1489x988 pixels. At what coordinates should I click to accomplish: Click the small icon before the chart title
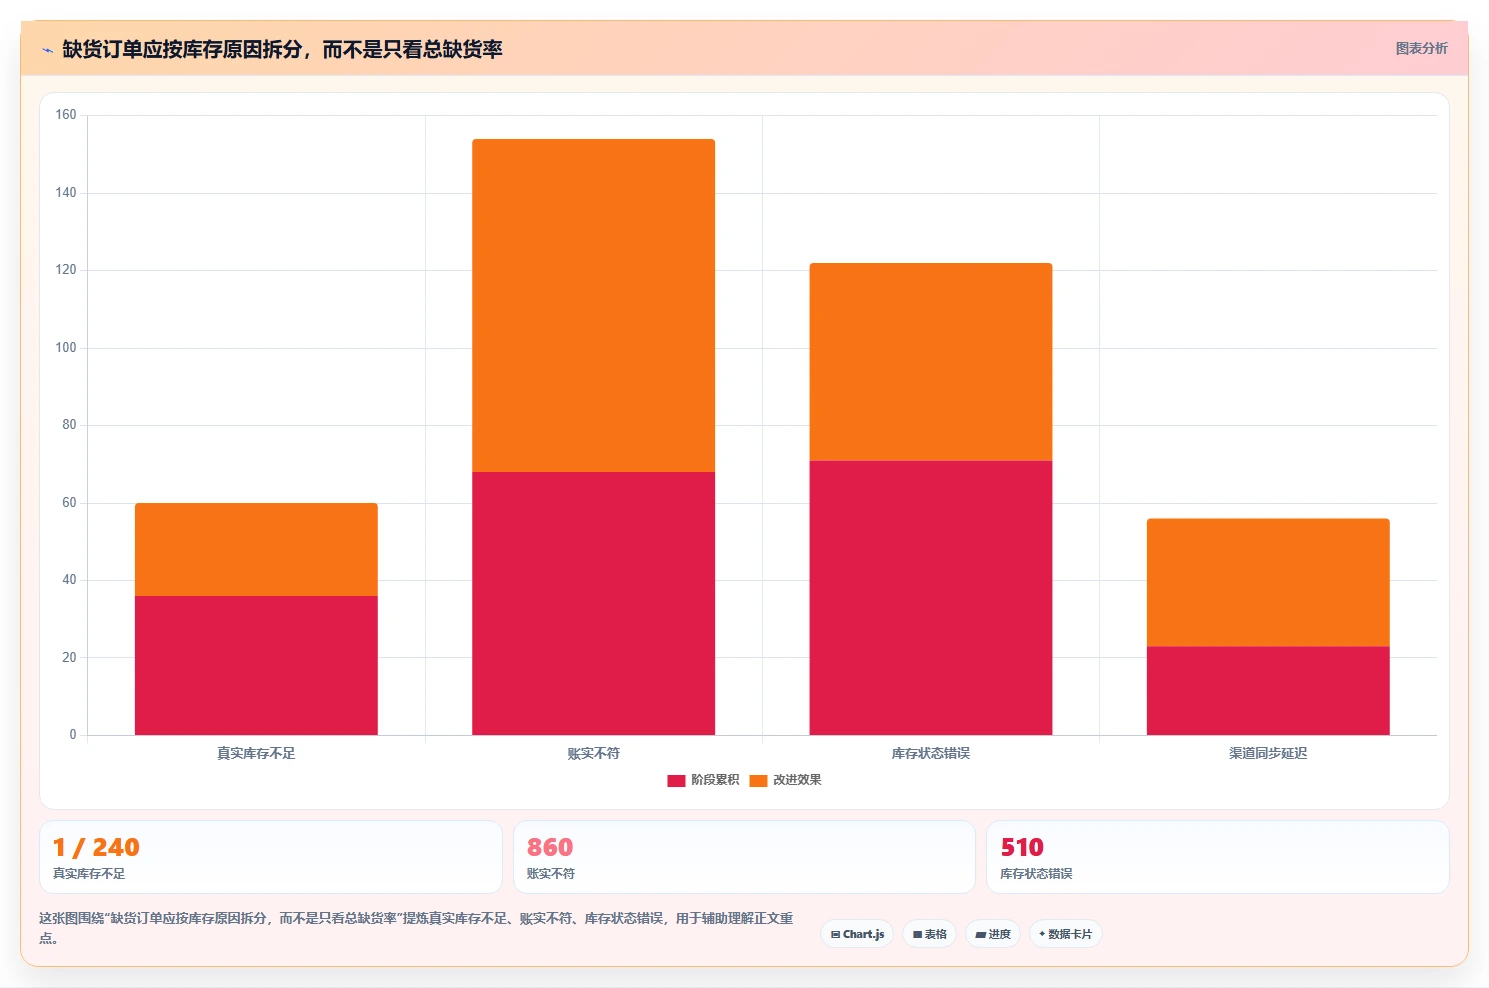pos(47,50)
